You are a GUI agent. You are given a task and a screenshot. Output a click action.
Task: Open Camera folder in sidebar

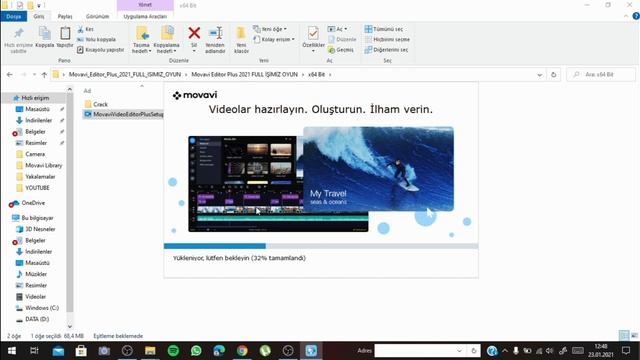(x=35, y=154)
